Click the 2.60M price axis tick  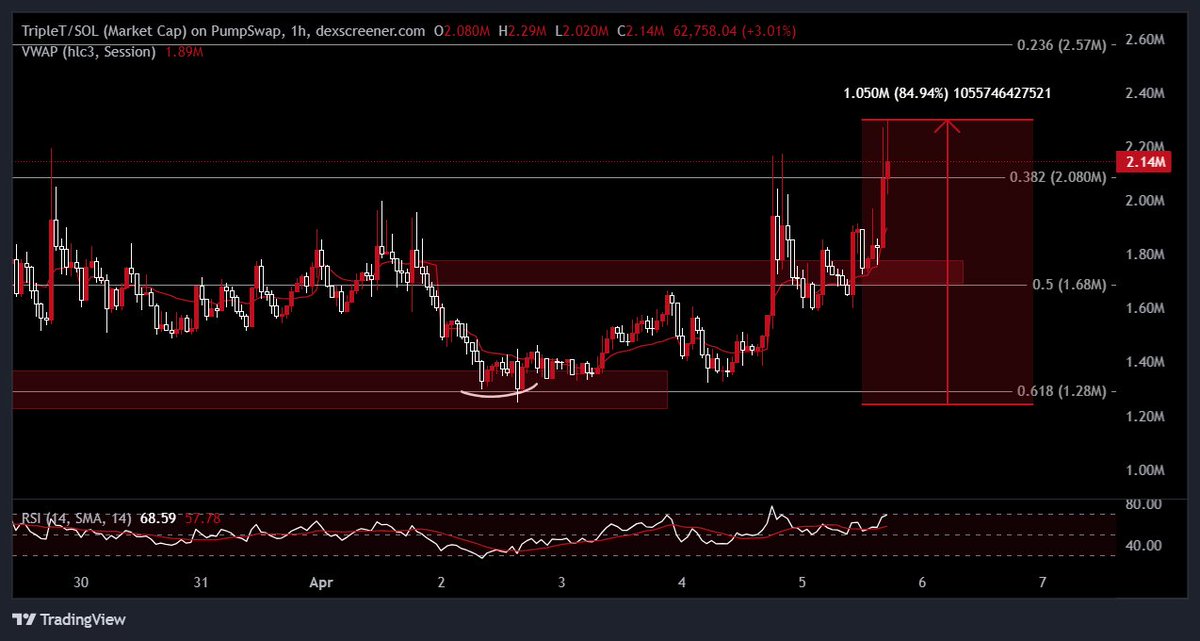click(1145, 40)
